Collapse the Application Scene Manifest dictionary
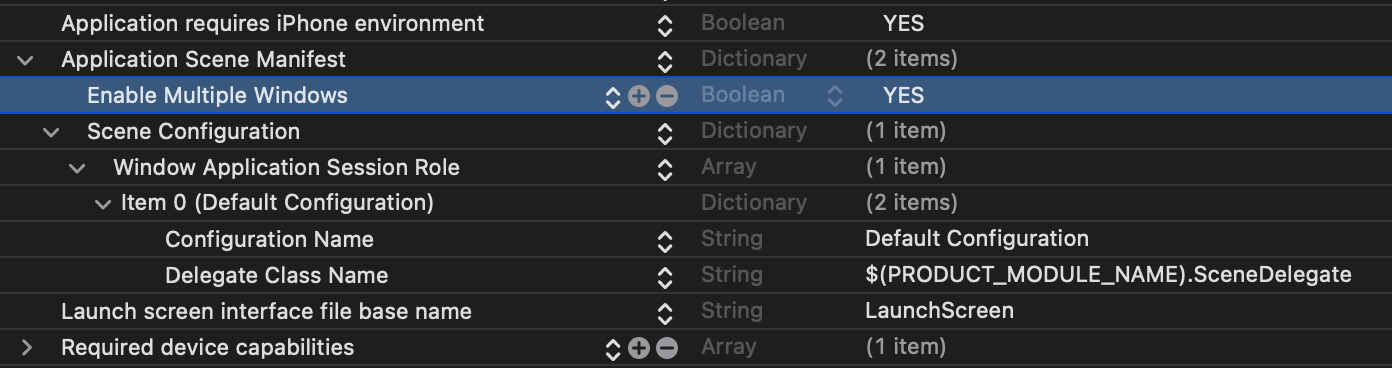Image resolution: width=1392 pixels, height=368 pixels. pyautogui.click(x=25, y=60)
